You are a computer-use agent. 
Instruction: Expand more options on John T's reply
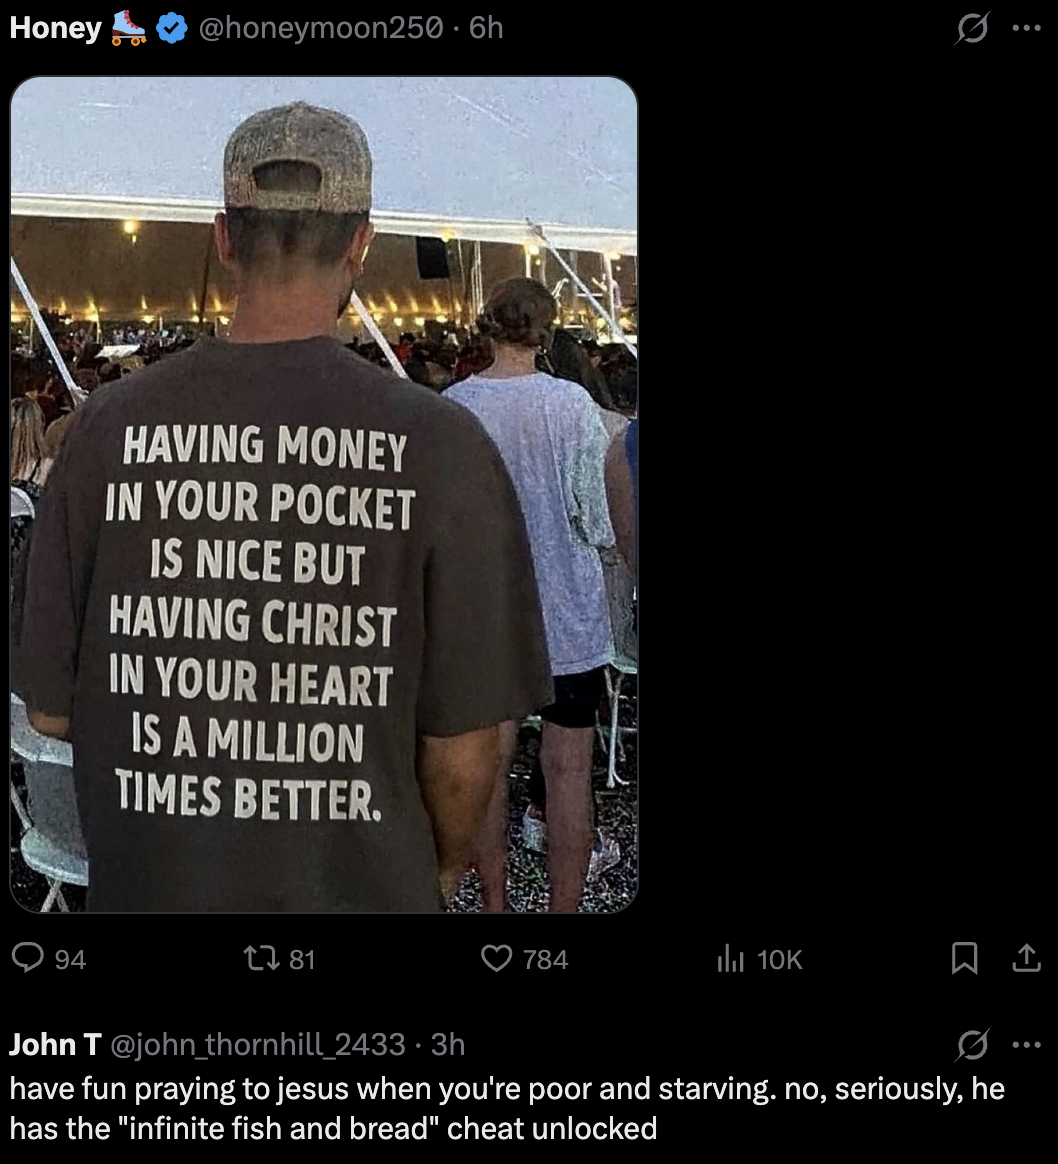point(1027,1045)
